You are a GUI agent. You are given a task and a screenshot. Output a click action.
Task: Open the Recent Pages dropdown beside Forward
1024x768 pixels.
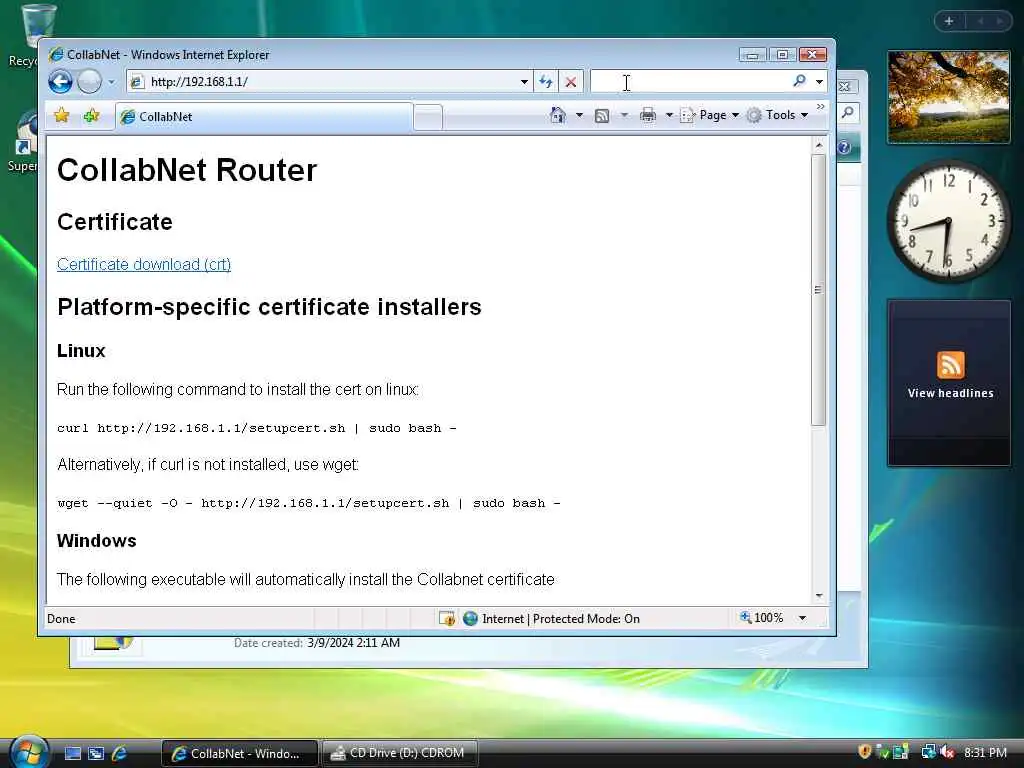coord(112,82)
